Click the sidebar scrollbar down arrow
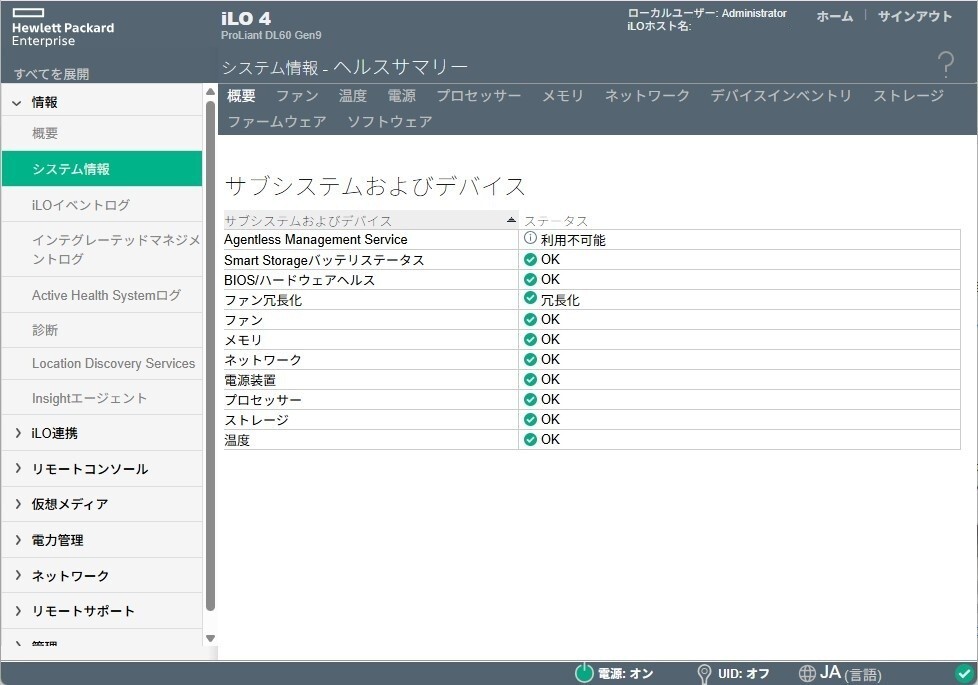 point(210,638)
